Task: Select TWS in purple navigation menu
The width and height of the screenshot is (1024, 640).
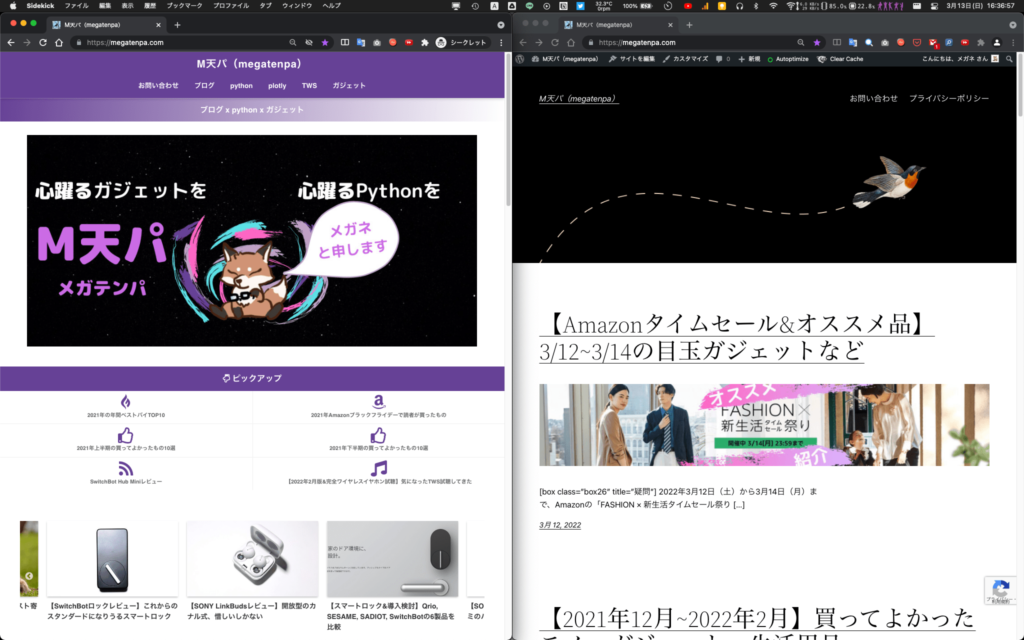Action: (309, 86)
